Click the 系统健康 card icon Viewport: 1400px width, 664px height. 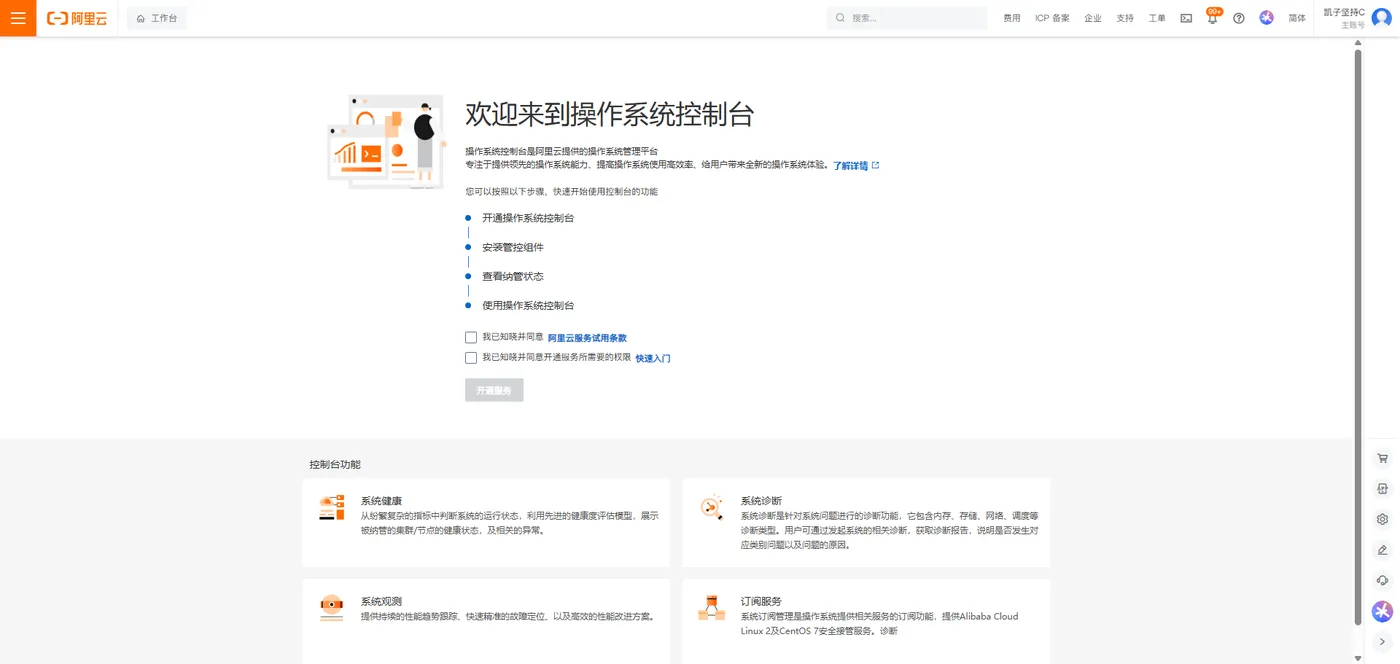click(332, 507)
